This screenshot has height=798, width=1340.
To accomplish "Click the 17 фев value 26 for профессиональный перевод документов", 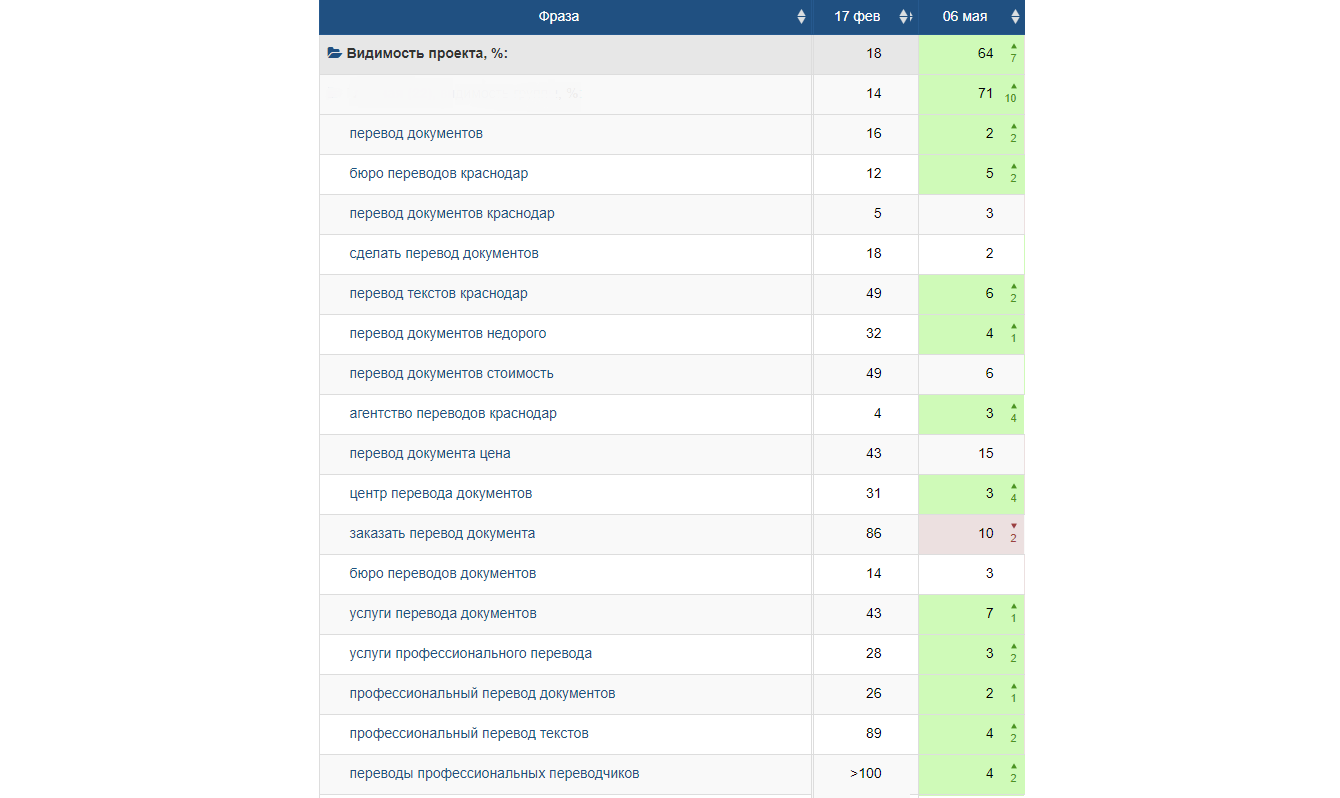I will tap(874, 694).
